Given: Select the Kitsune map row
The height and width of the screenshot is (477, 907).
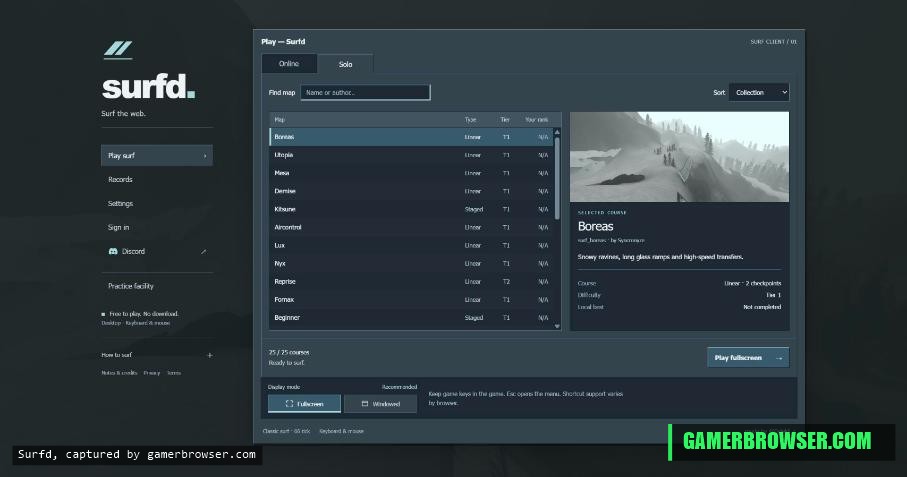Looking at the screenshot, I should pos(411,209).
